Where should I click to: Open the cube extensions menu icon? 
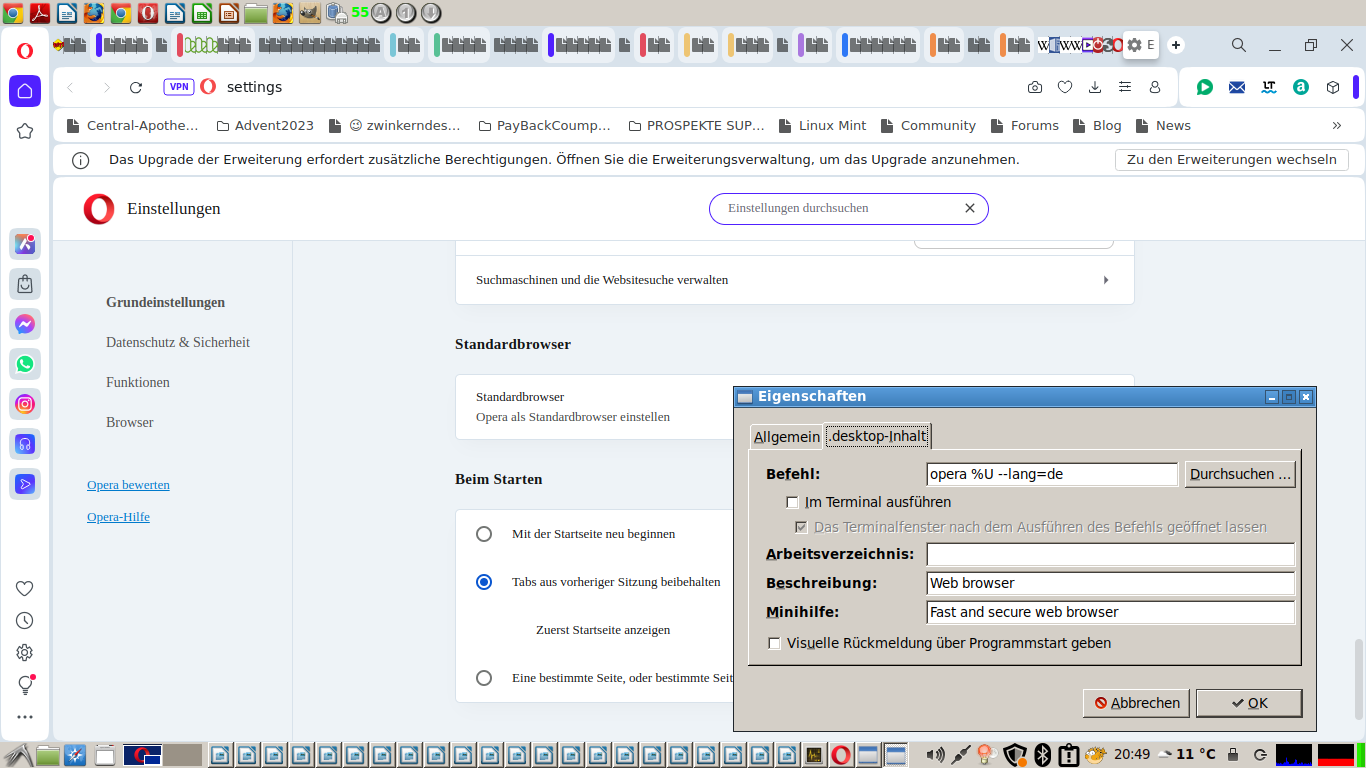[x=1333, y=87]
